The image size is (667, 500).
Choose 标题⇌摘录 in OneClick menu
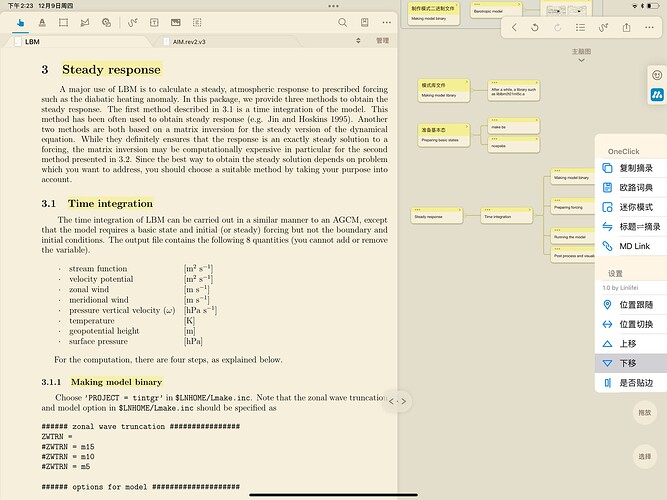tap(631, 226)
